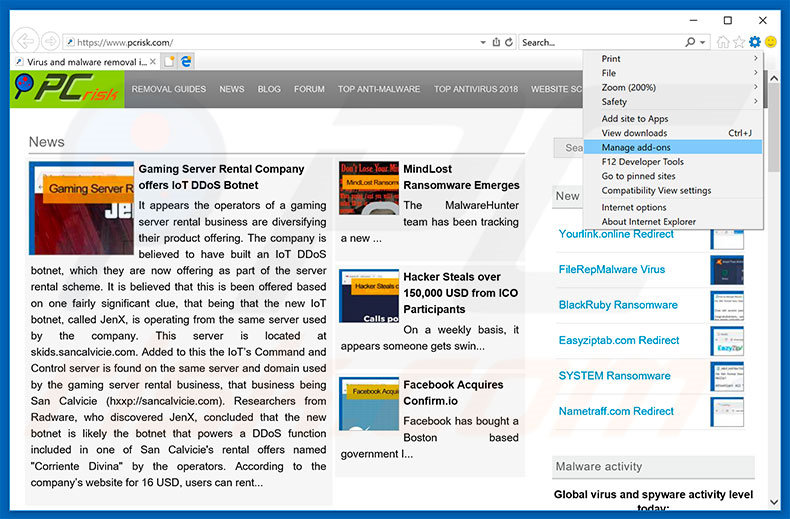790x519 pixels.
Task: Open Compatibility View settings
Action: [x=673, y=190]
